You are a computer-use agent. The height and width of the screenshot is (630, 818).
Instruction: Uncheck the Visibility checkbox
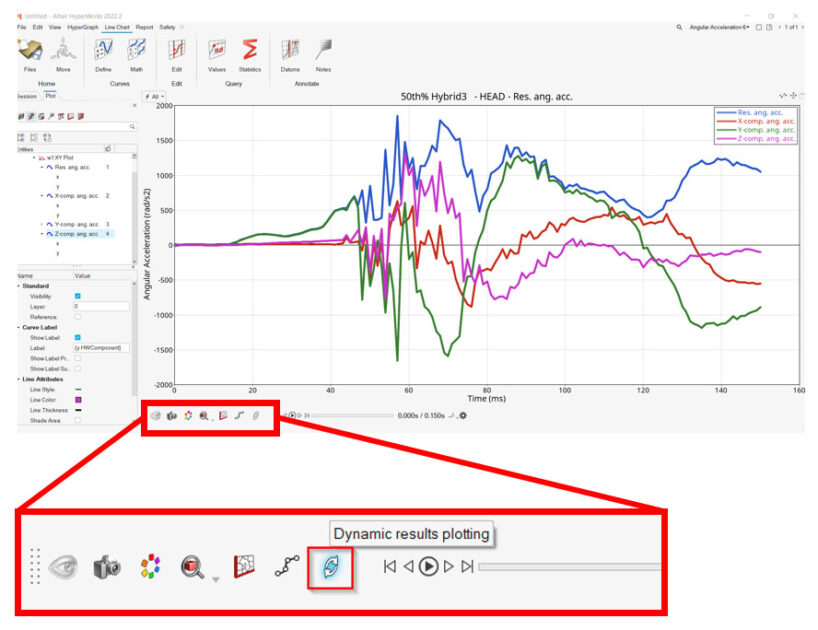click(x=78, y=296)
